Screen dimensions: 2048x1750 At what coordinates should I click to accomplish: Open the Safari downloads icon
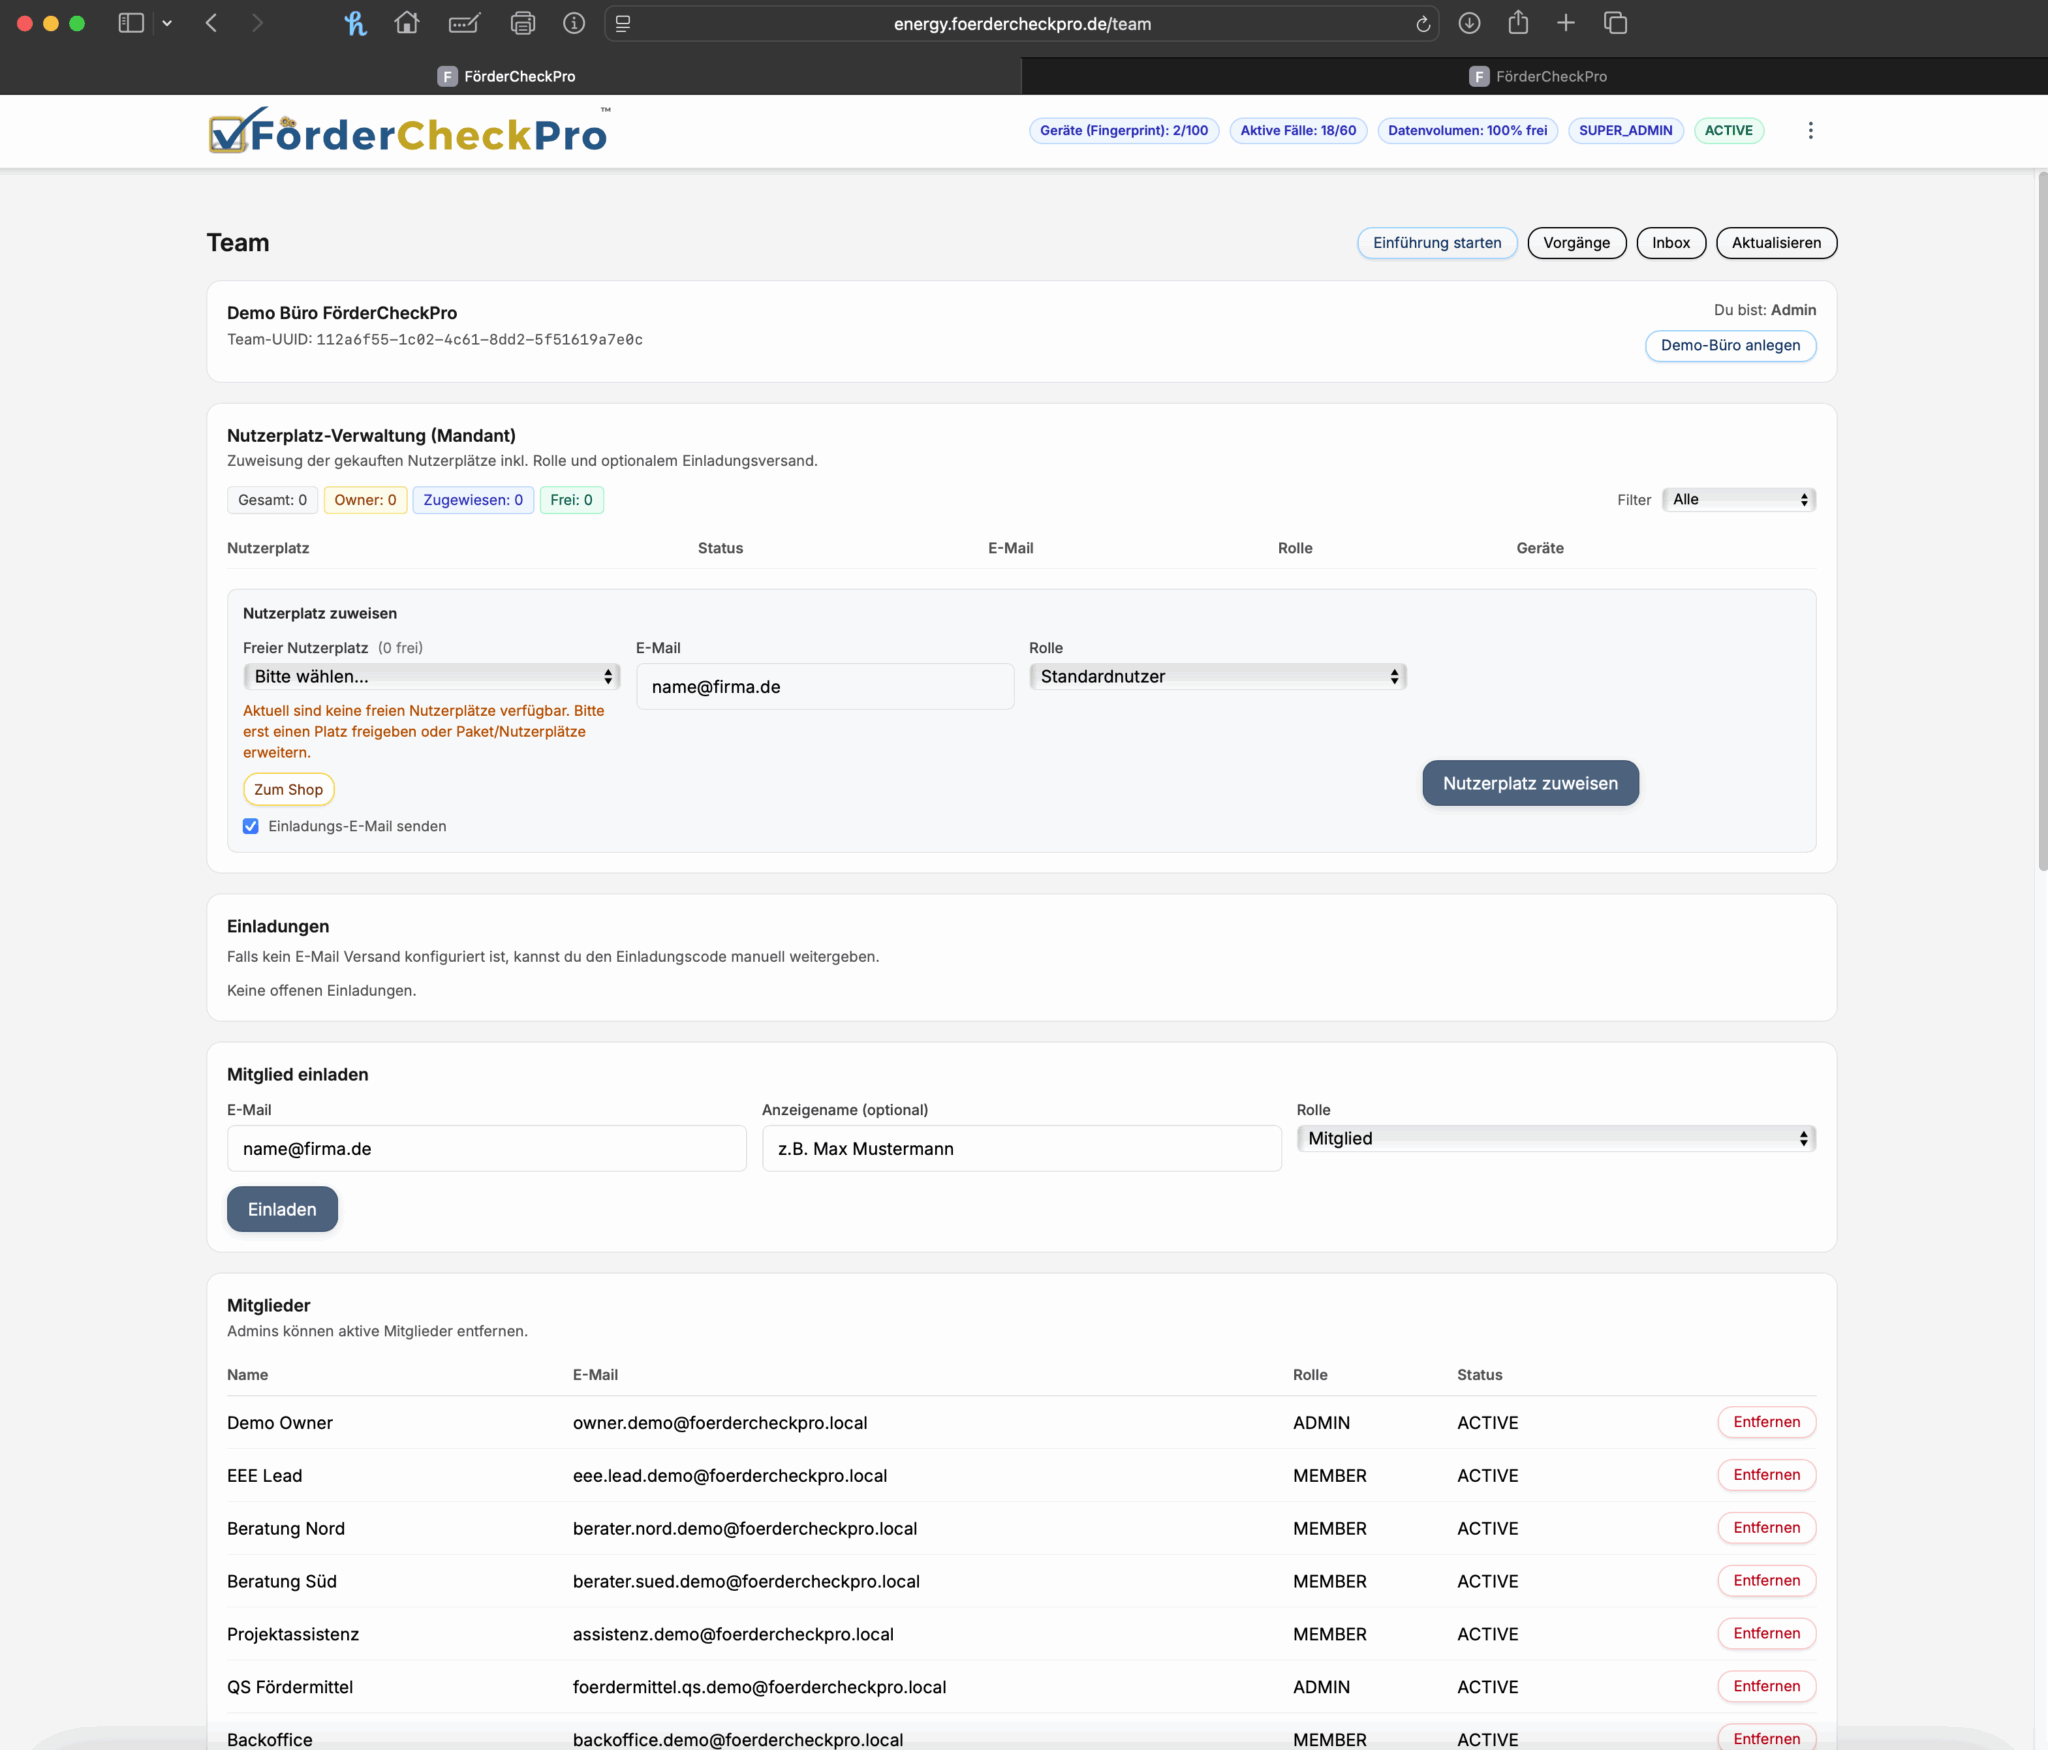pos(1469,23)
